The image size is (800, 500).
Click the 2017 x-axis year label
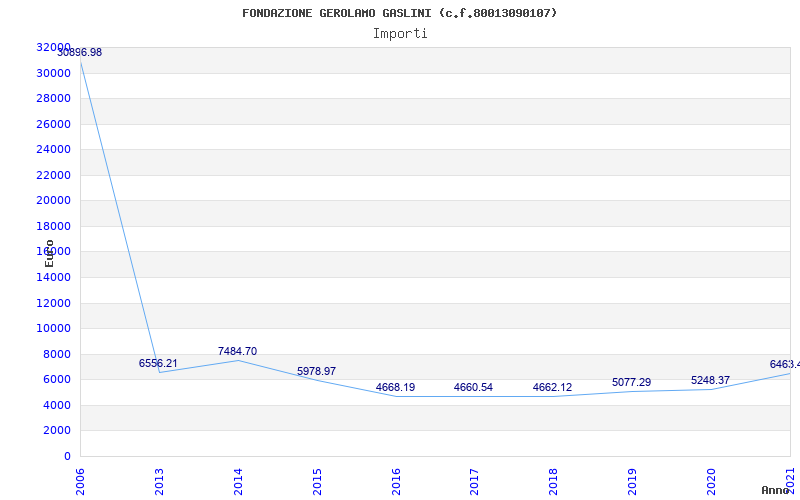tap(474, 482)
